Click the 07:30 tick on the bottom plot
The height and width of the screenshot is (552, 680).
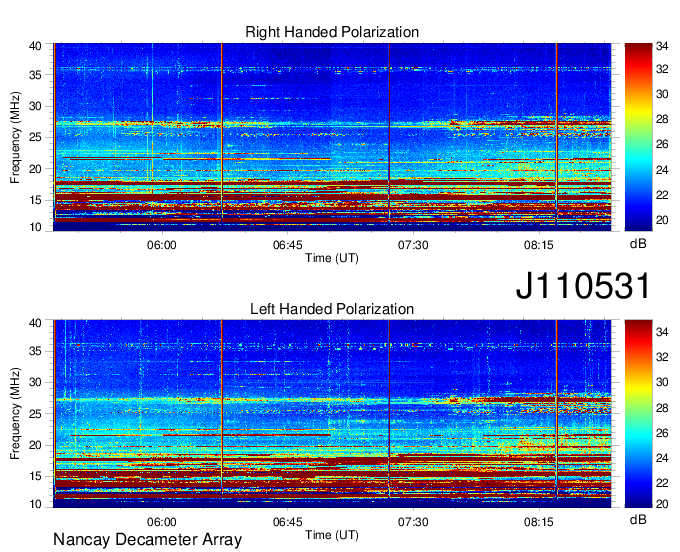pos(413,522)
